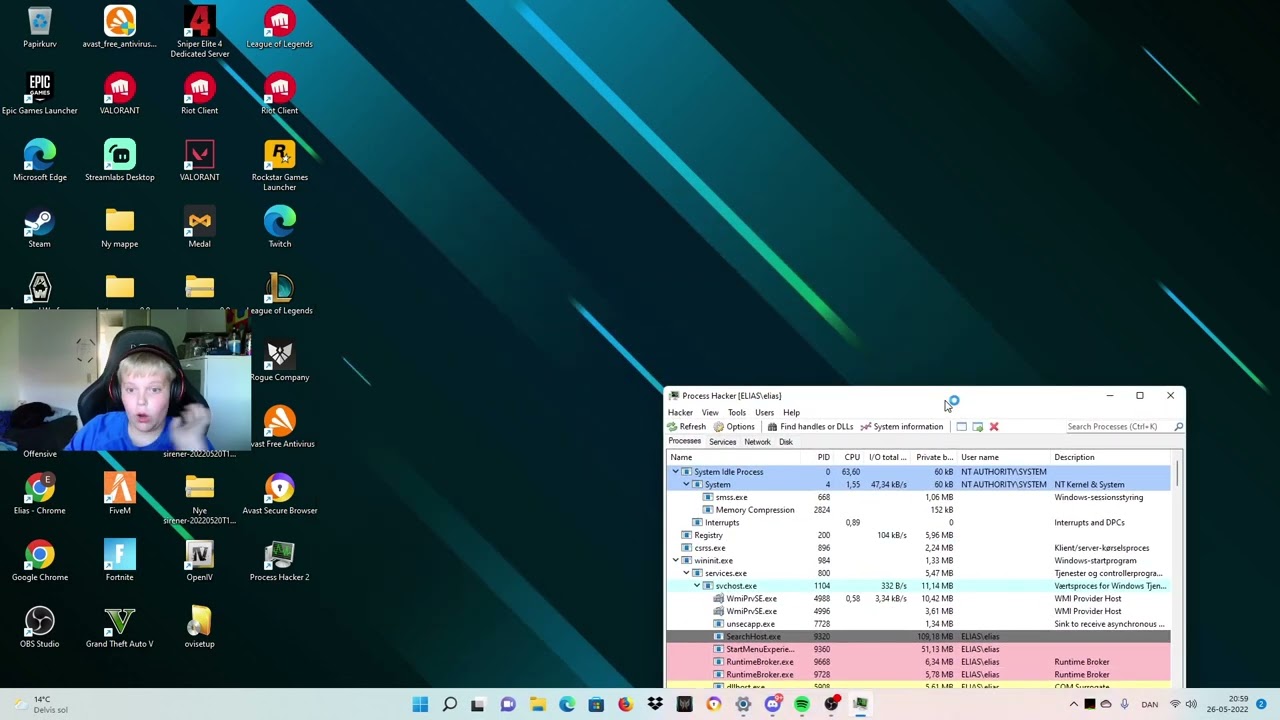Select the Google Chrome desktop icon
1280x720 pixels.
[40, 561]
